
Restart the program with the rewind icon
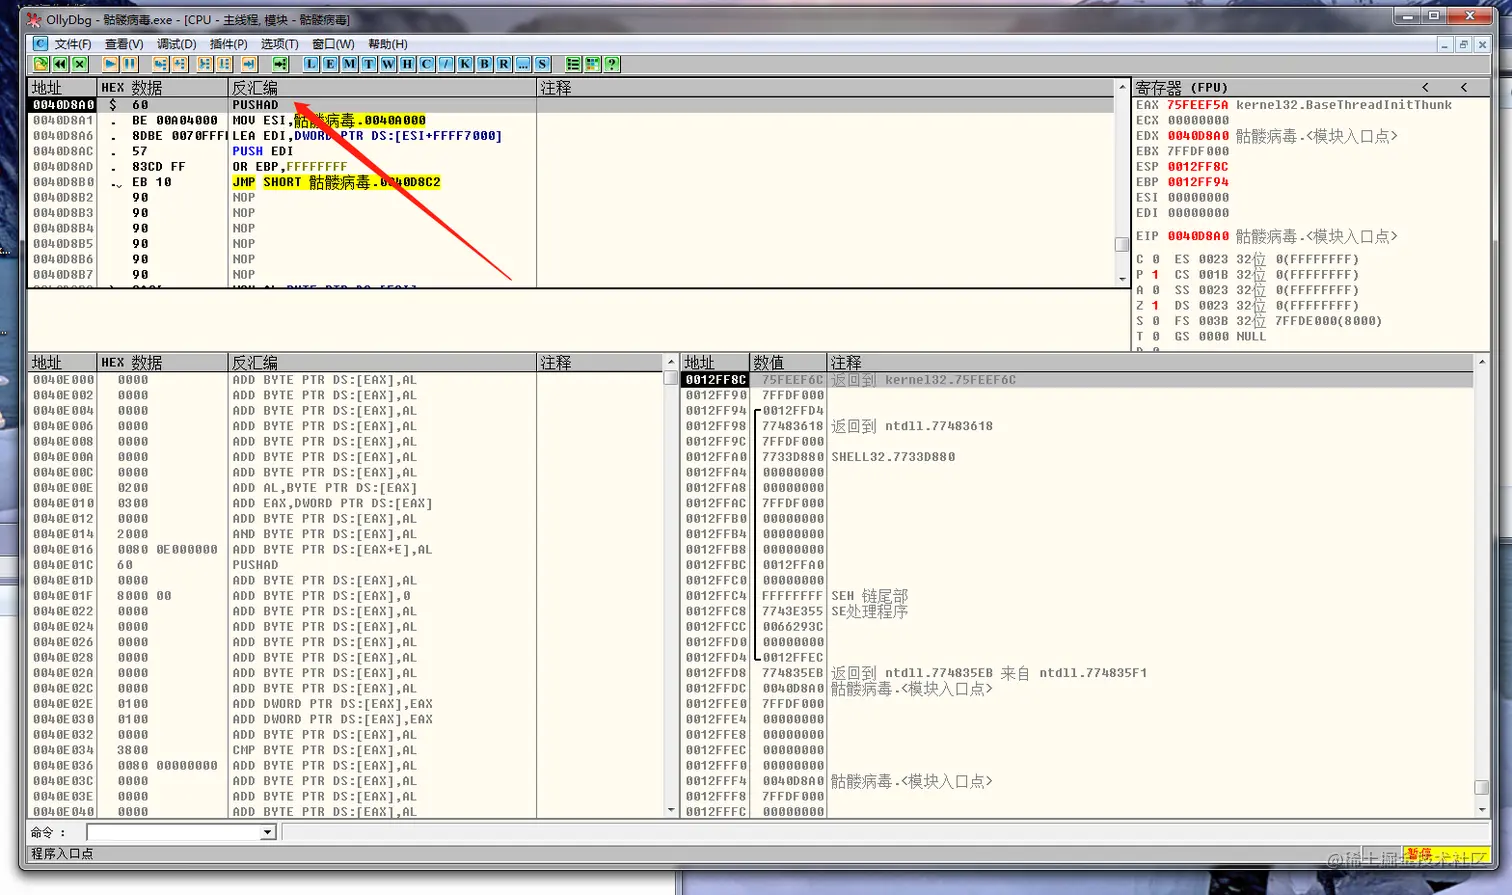[60, 64]
